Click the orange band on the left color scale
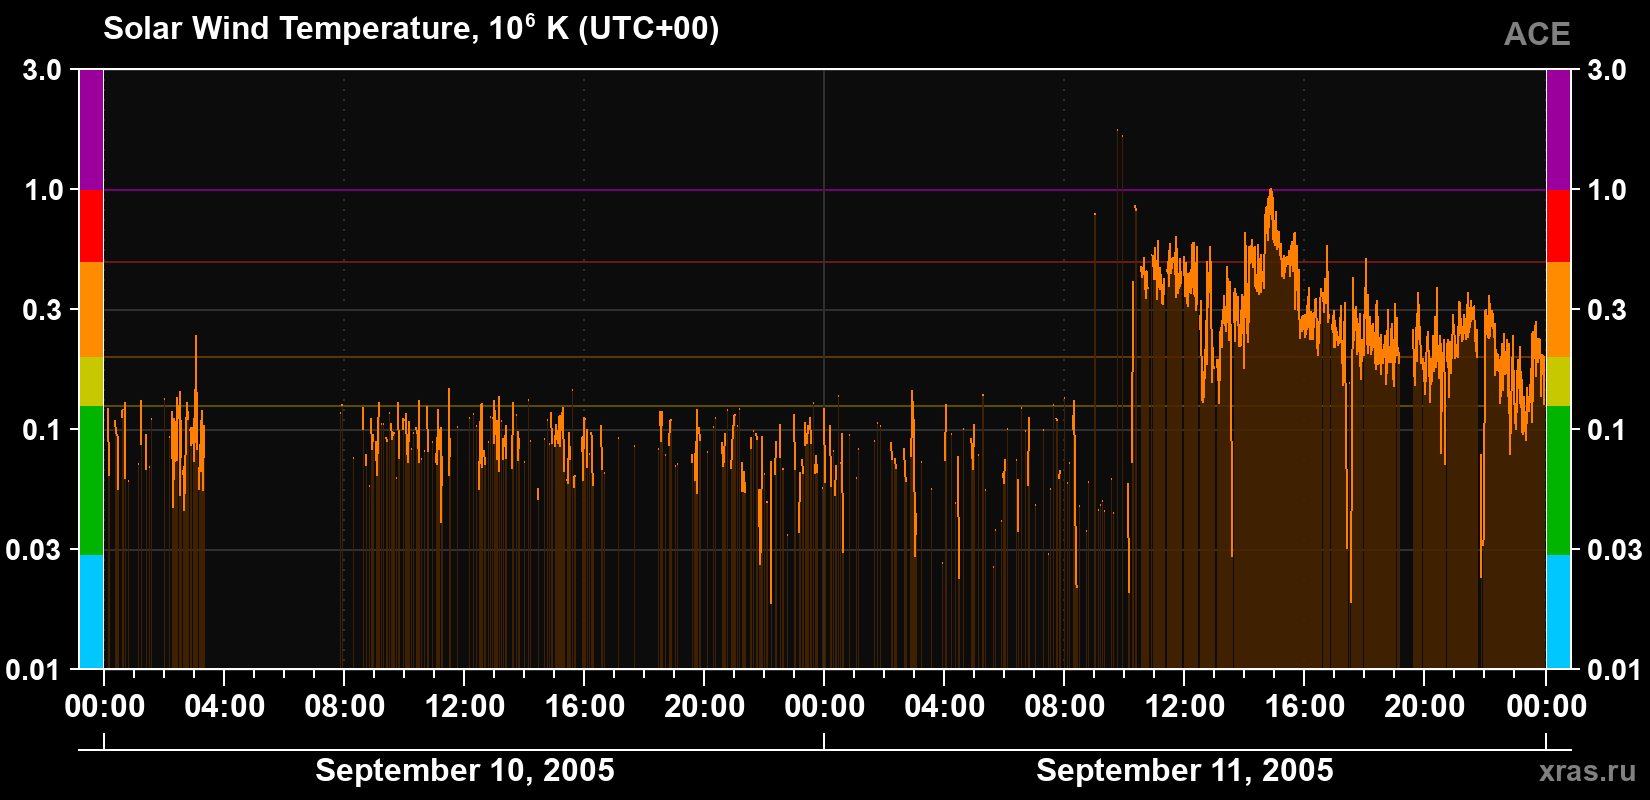 pyautogui.click(x=91, y=310)
